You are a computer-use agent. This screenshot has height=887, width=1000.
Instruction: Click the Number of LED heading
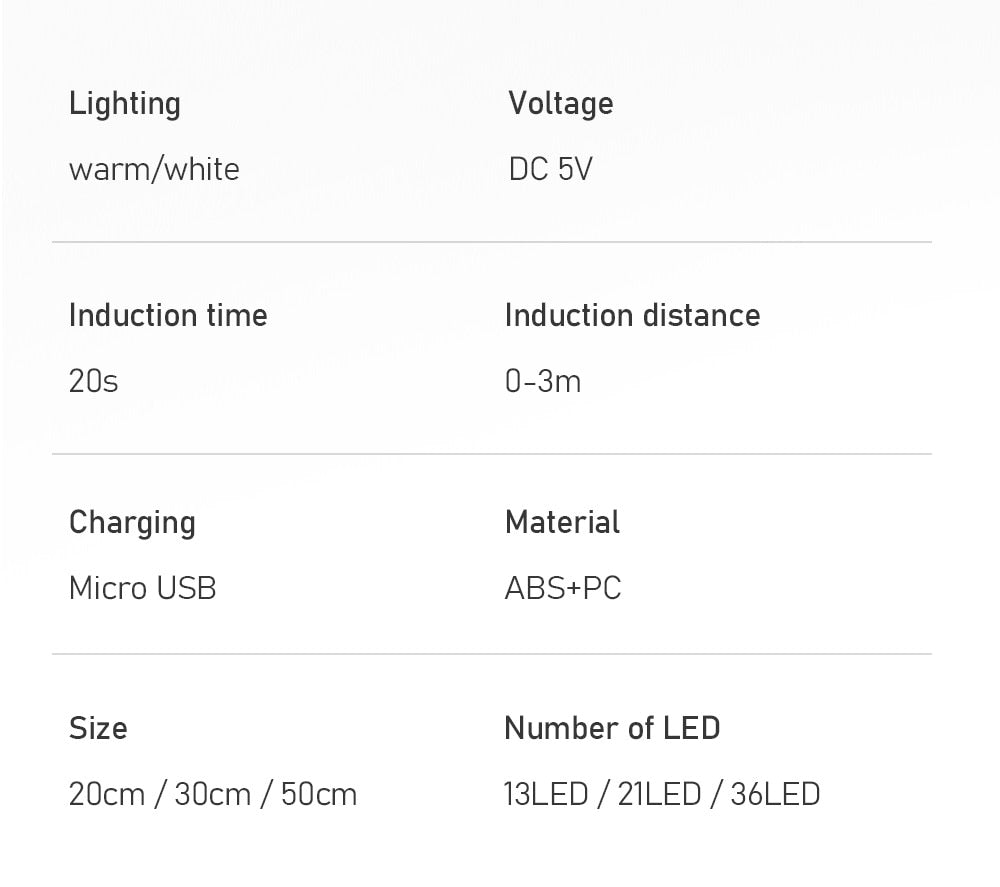[x=612, y=728]
